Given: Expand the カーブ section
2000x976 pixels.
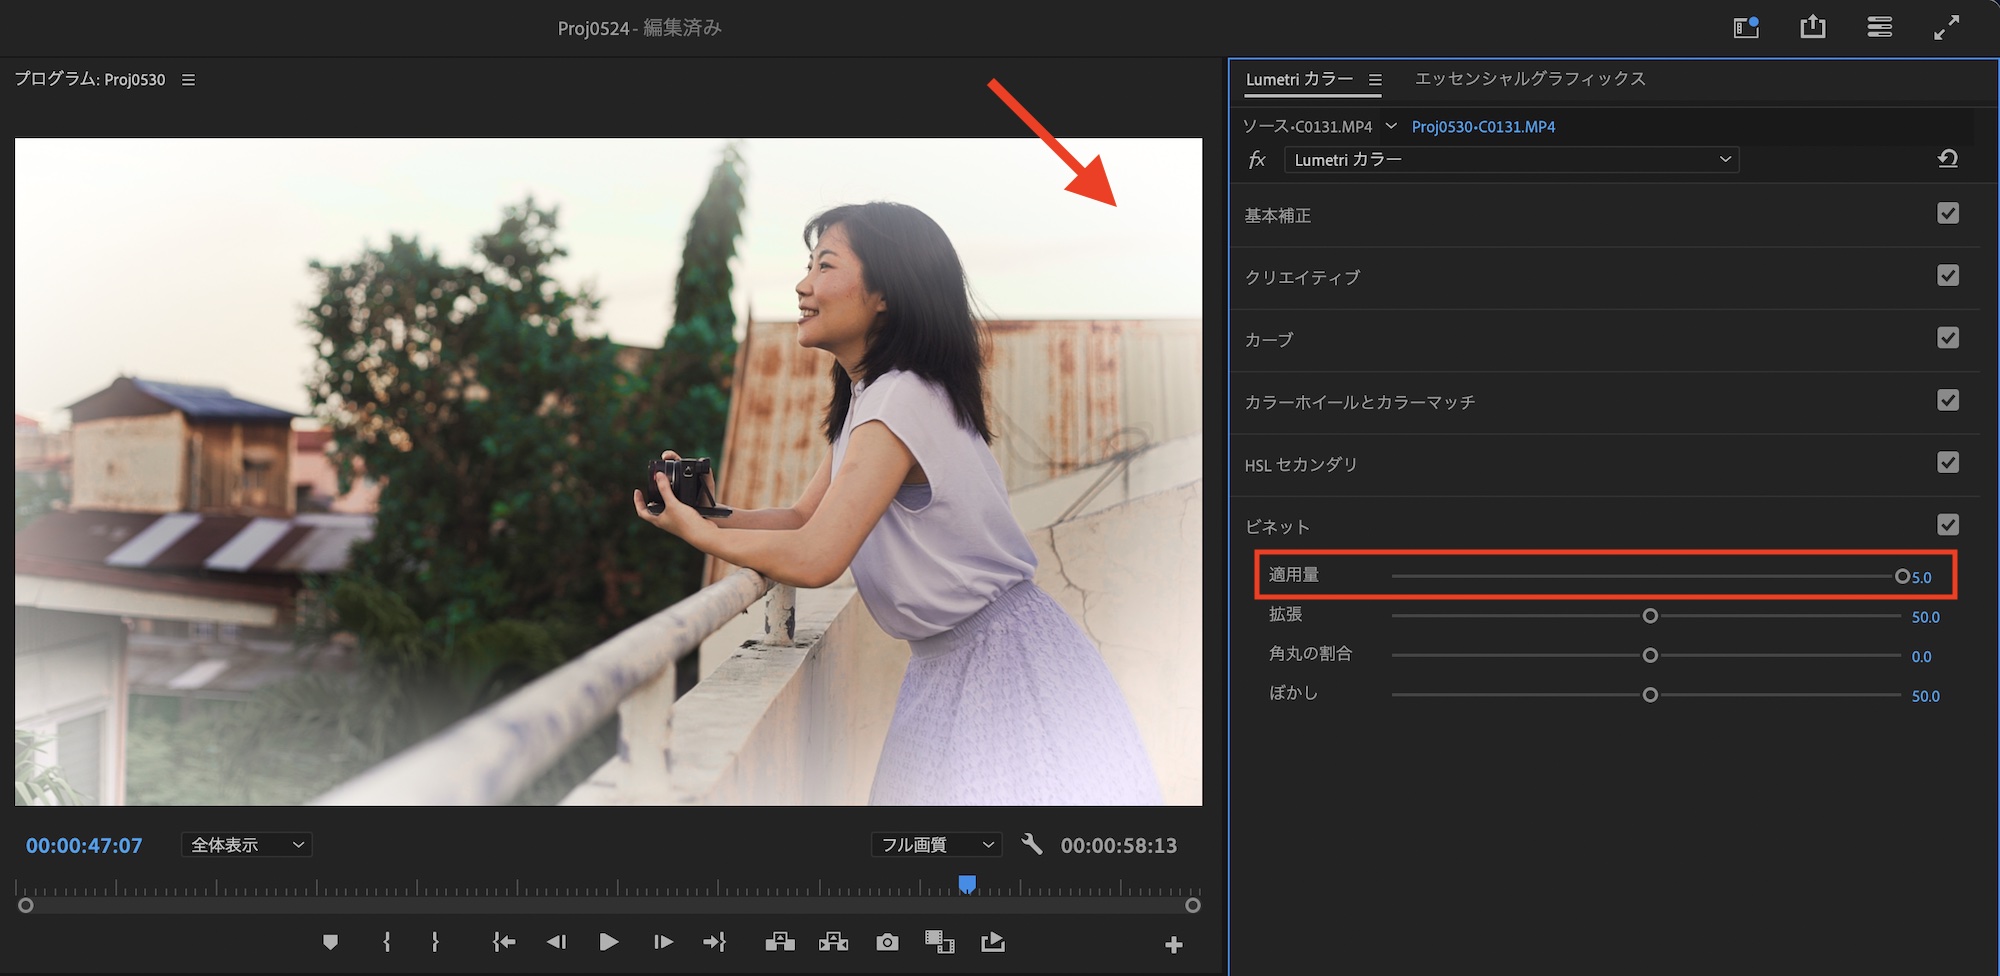Looking at the screenshot, I should click(1269, 340).
